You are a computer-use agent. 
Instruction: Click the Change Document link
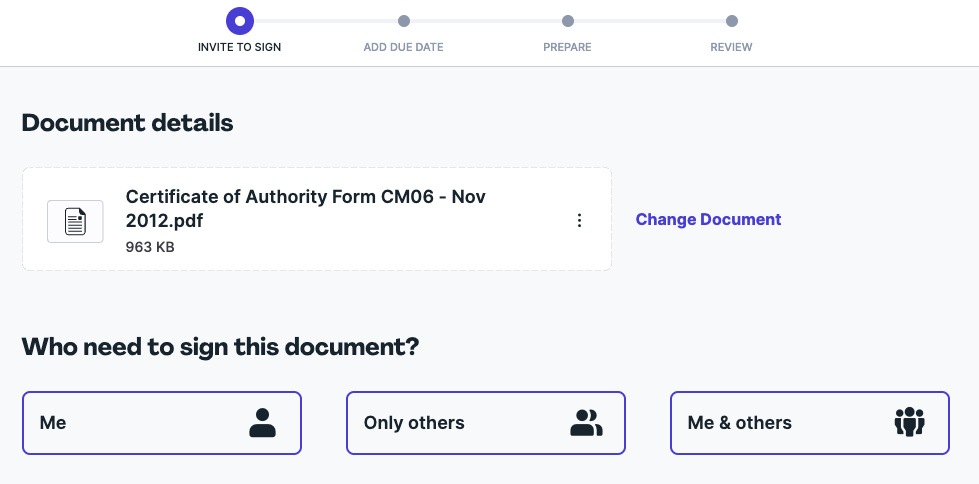tap(708, 220)
